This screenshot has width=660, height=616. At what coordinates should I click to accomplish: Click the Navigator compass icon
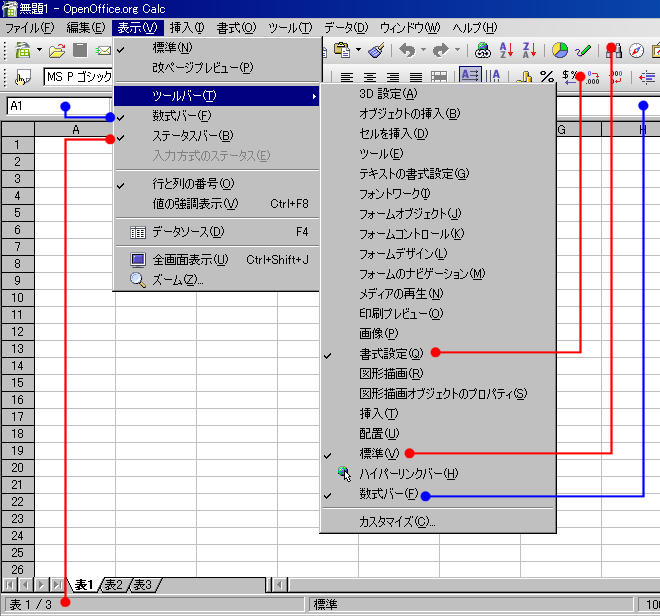tap(636, 51)
